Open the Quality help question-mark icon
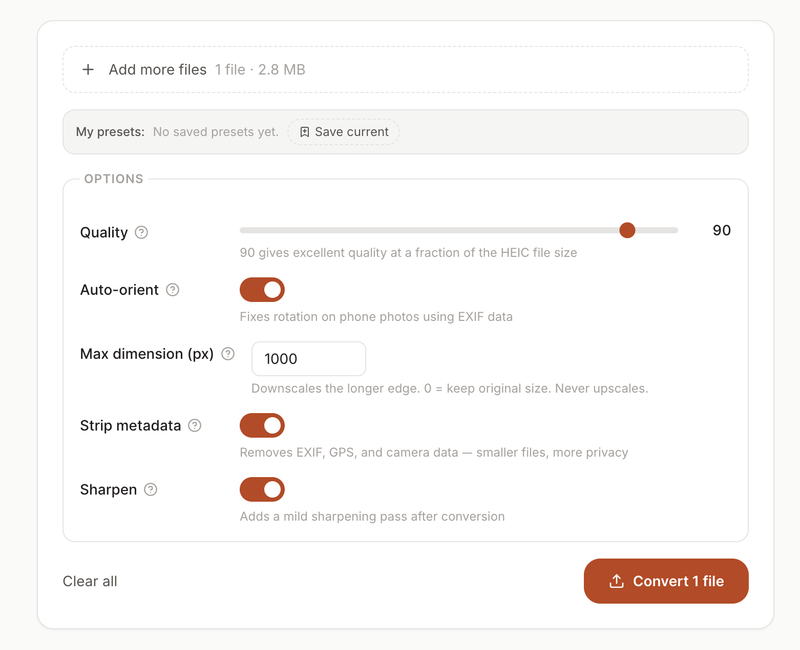 (141, 233)
